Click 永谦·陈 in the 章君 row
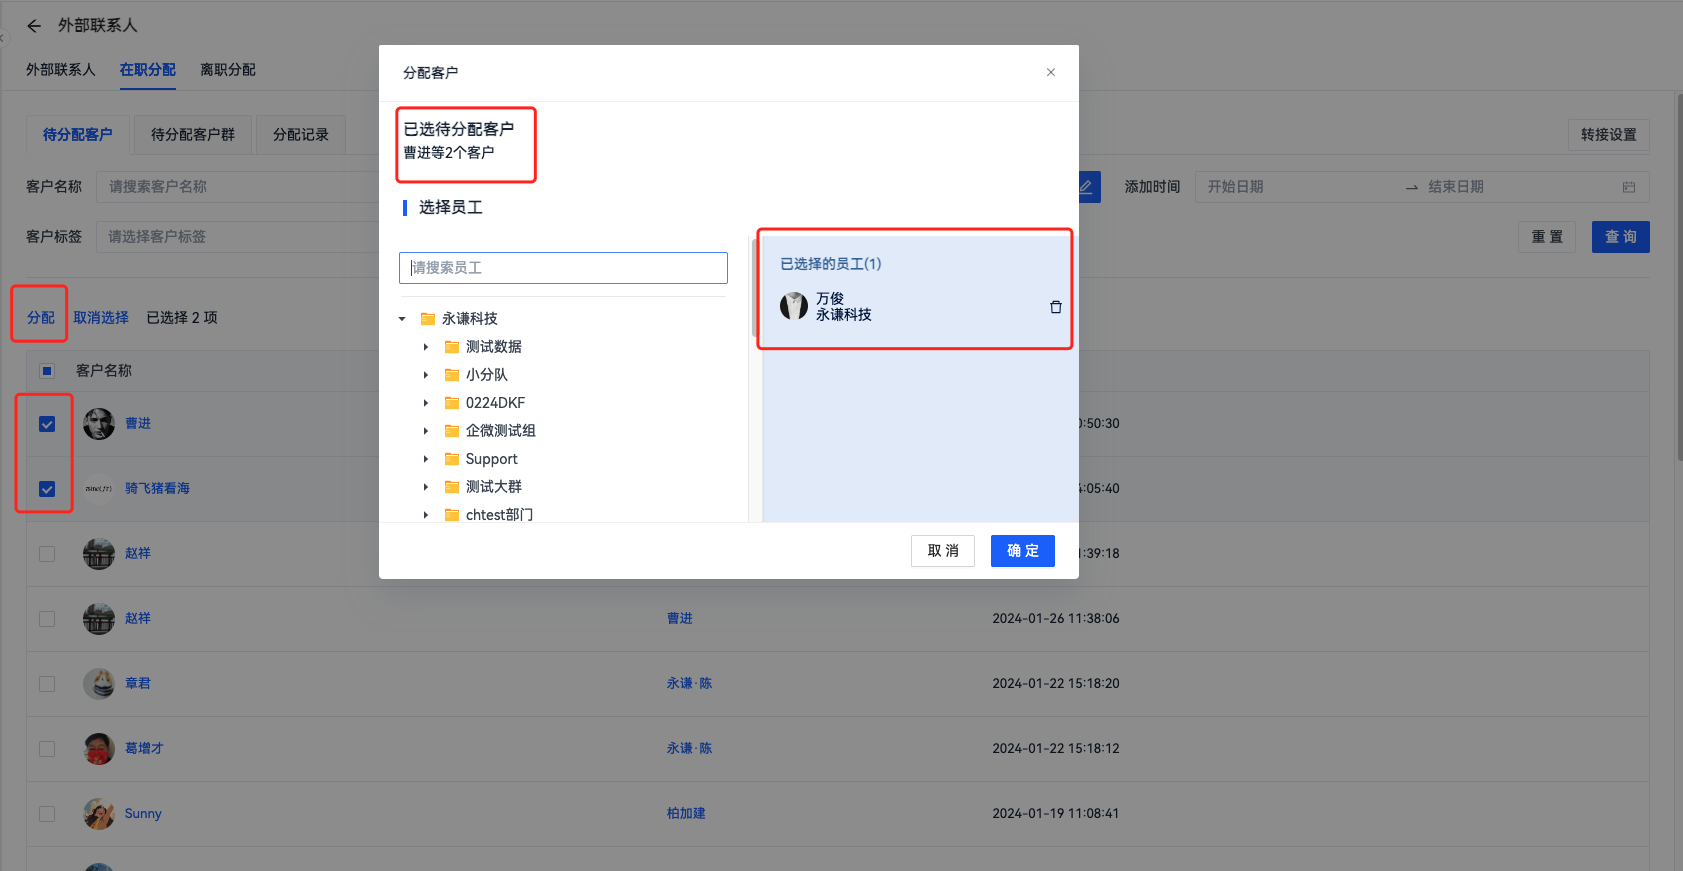The image size is (1683, 871). (690, 684)
